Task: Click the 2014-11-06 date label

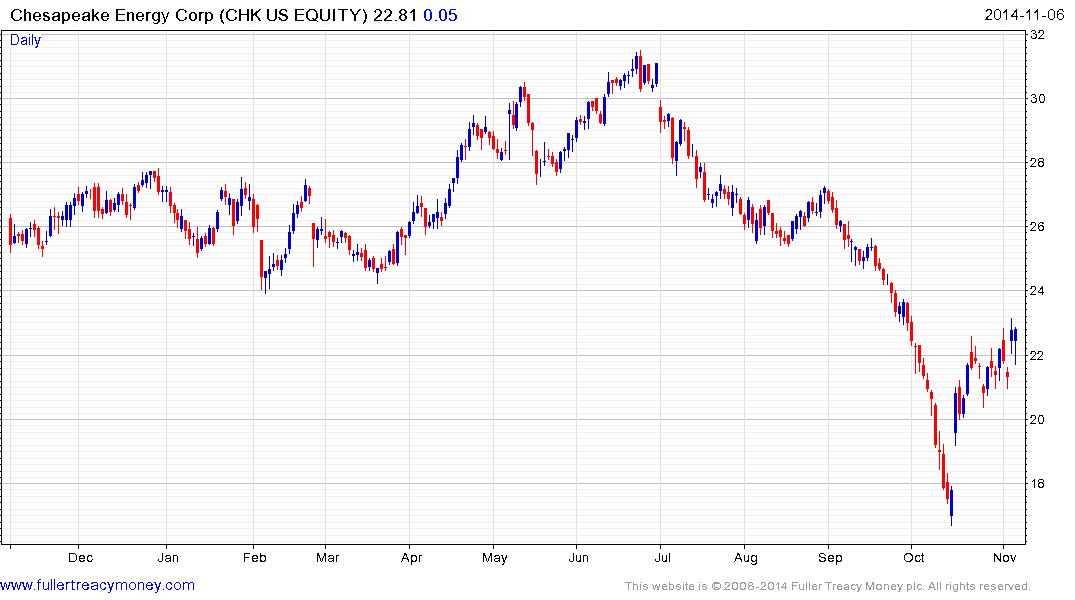Action: click(1024, 15)
